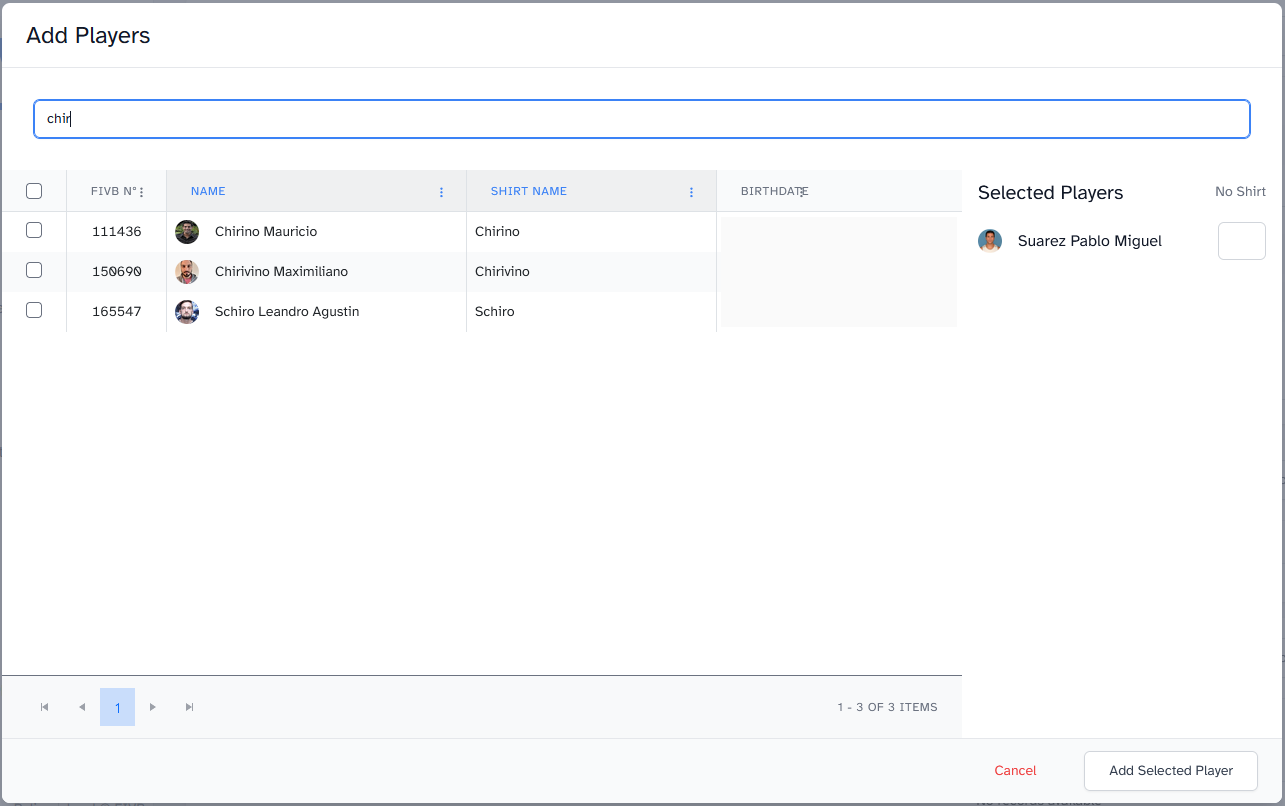
Task: Go to the next page arrow
Action: pyautogui.click(x=153, y=707)
